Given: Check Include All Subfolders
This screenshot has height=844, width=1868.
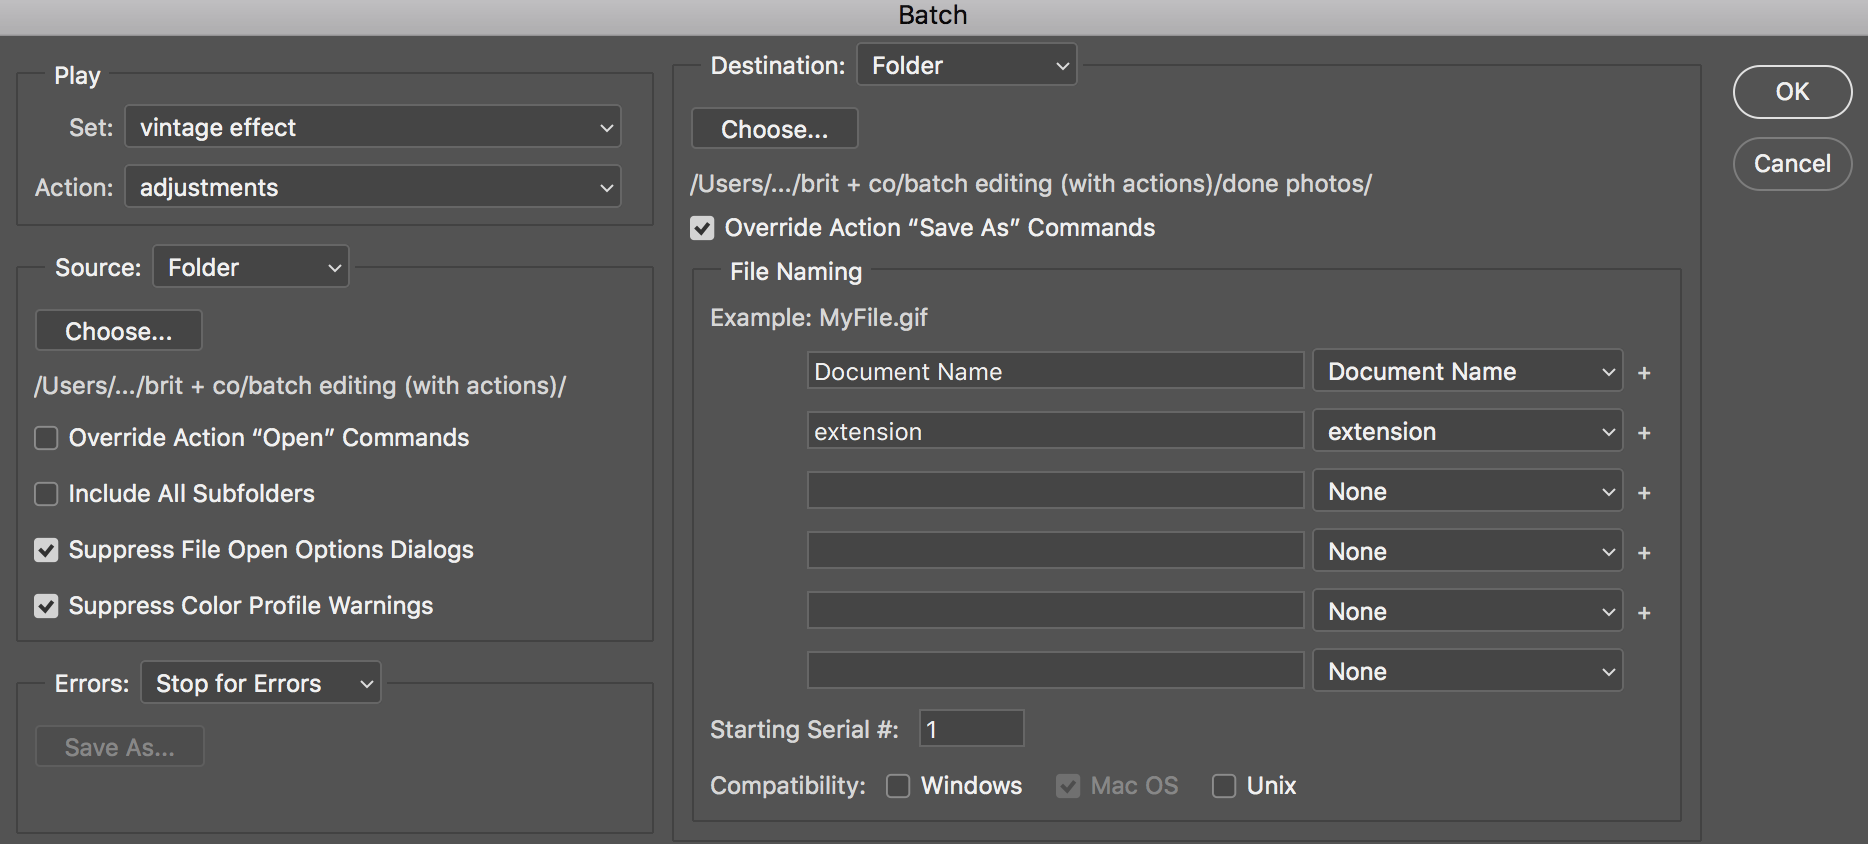Looking at the screenshot, I should 46,494.
